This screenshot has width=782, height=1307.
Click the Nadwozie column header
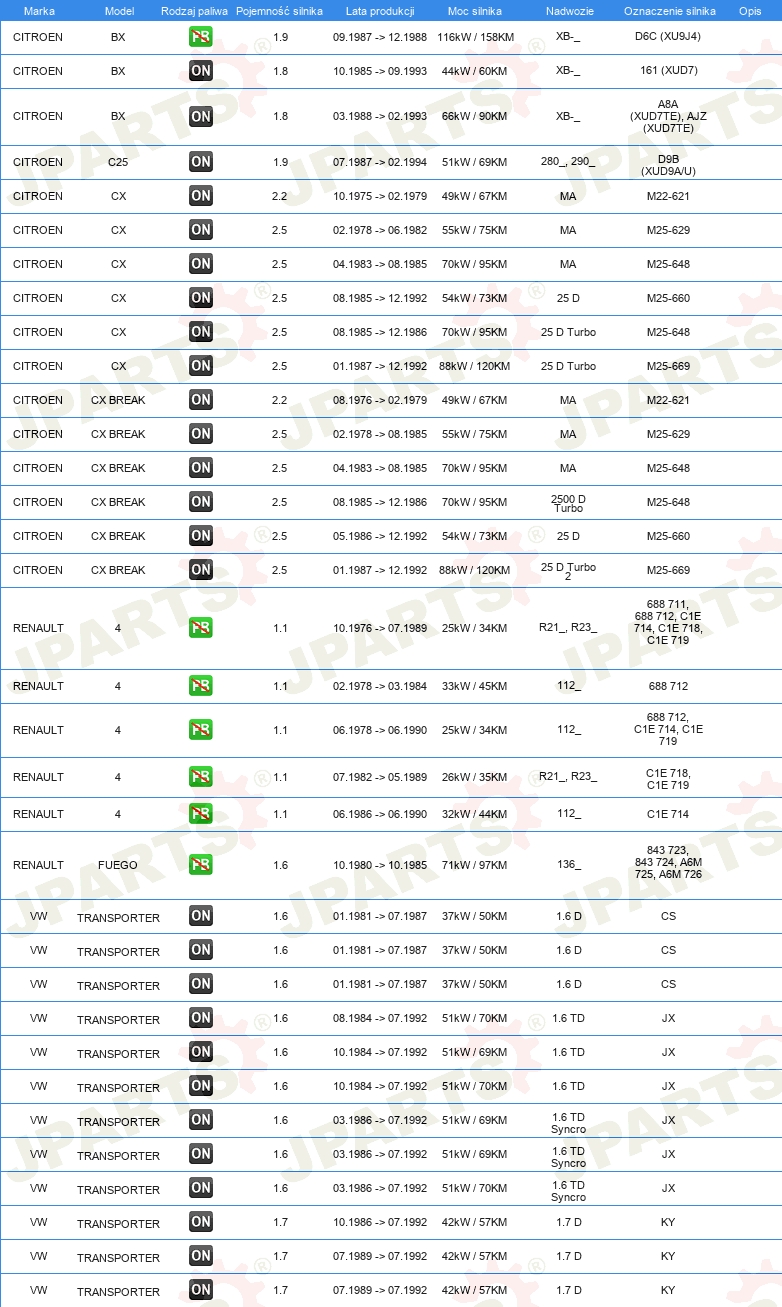568,10
